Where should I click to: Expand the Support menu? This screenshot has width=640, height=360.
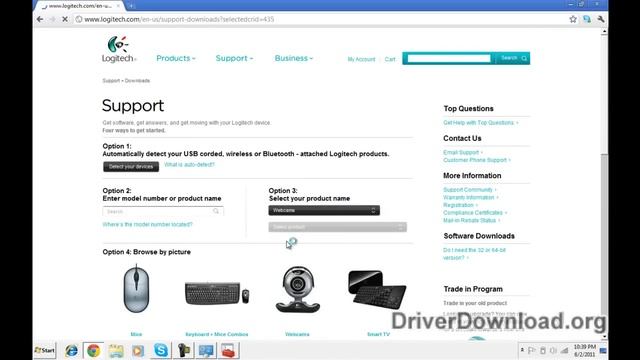[234, 58]
